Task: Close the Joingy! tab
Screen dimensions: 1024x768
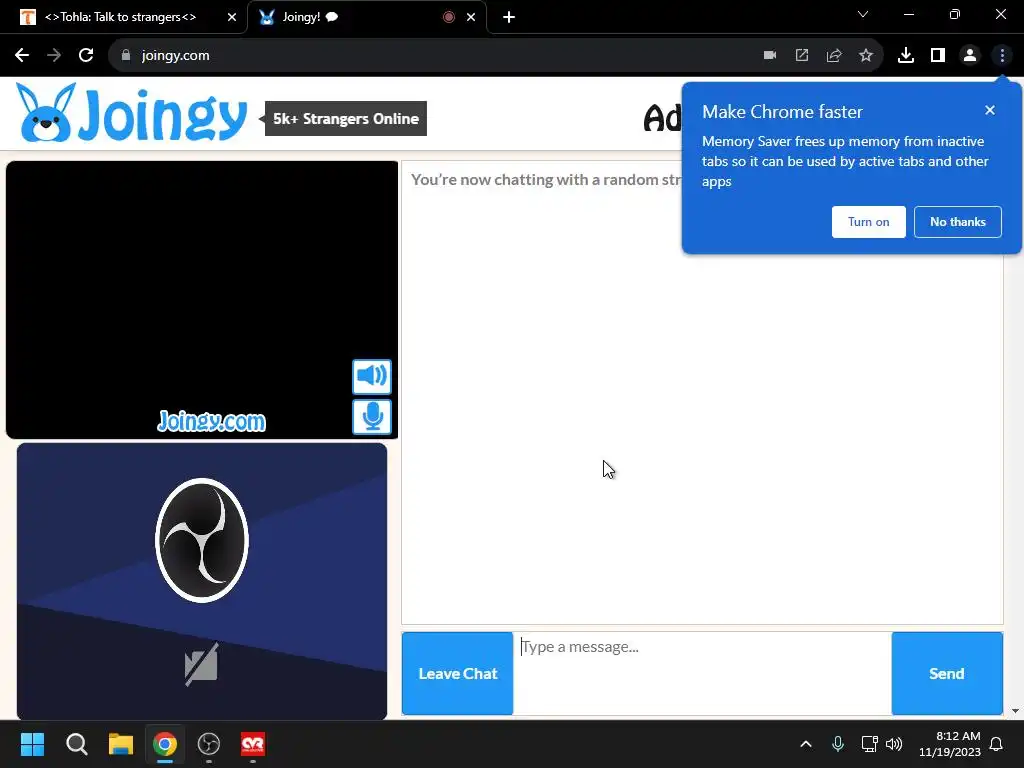Action: 471,17
